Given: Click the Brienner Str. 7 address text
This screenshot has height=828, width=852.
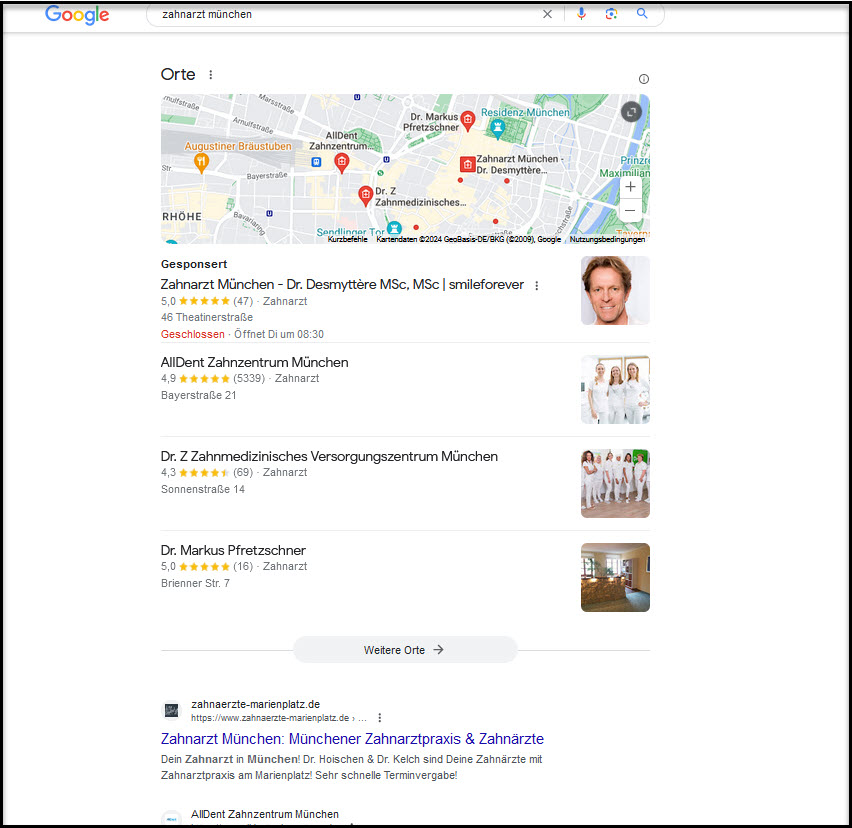Looking at the screenshot, I should point(195,584).
